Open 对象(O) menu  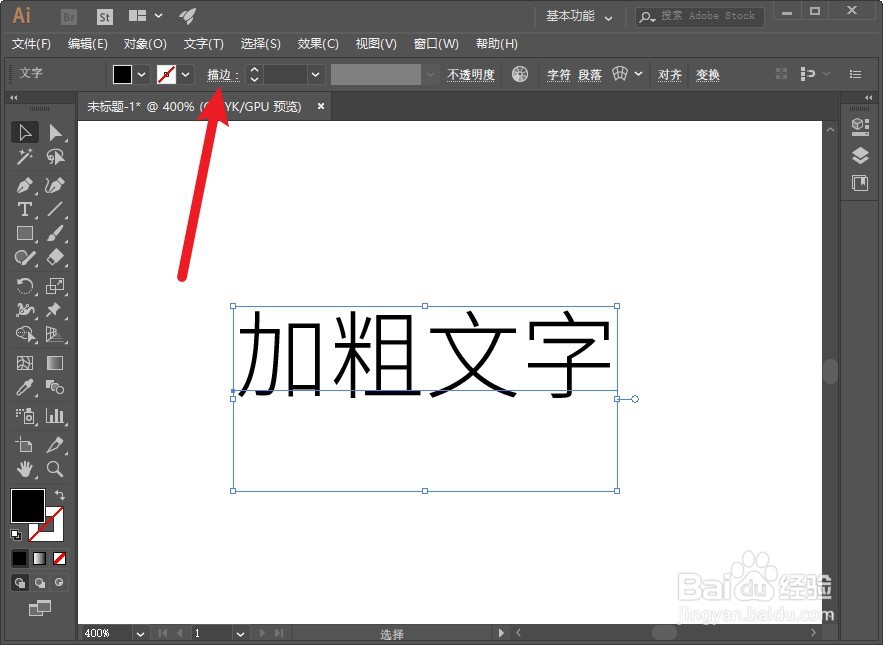tap(145, 44)
